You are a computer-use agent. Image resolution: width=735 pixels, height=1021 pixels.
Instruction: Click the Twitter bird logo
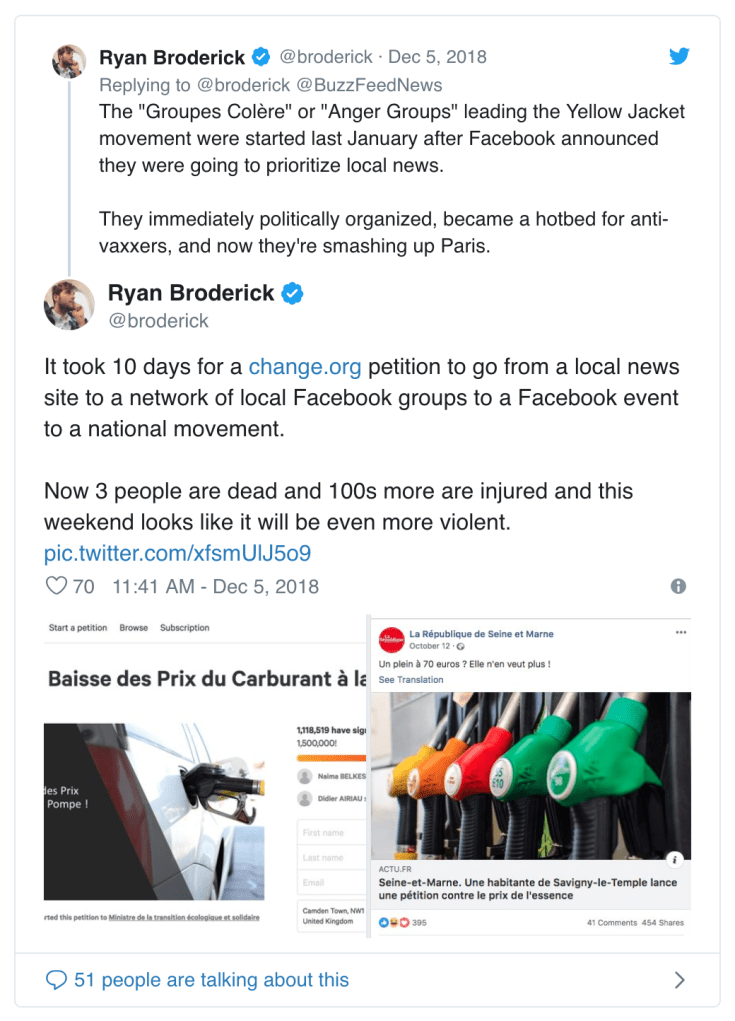click(679, 57)
